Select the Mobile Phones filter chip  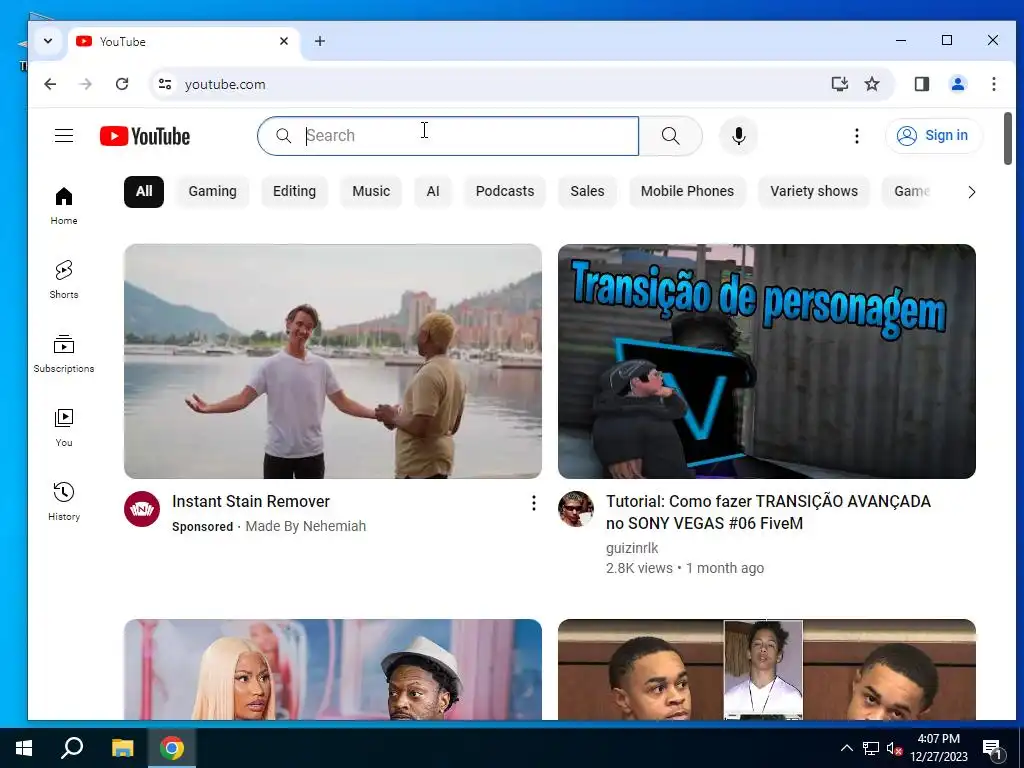pyautogui.click(x=687, y=191)
